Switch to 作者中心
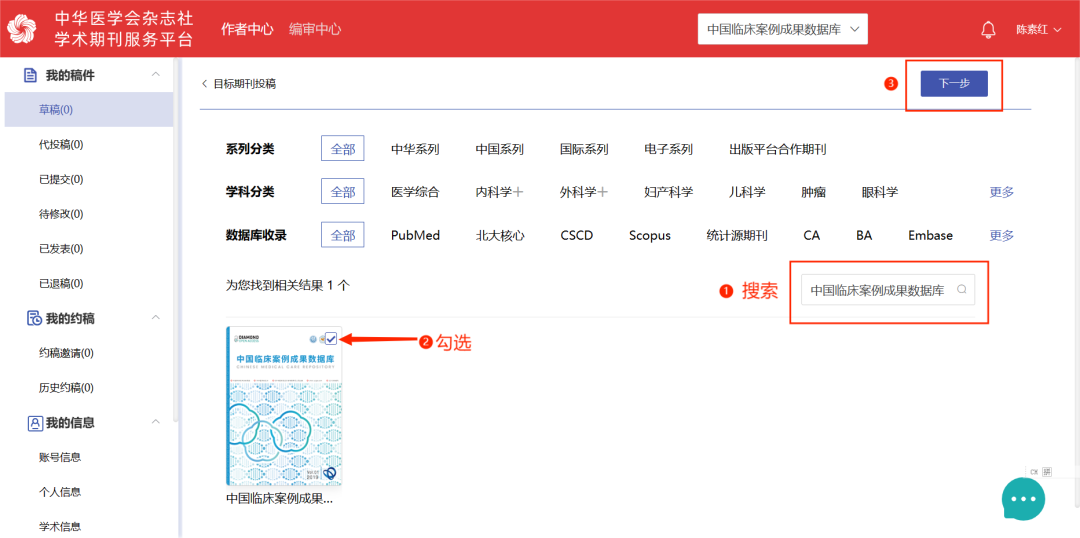 pos(247,29)
